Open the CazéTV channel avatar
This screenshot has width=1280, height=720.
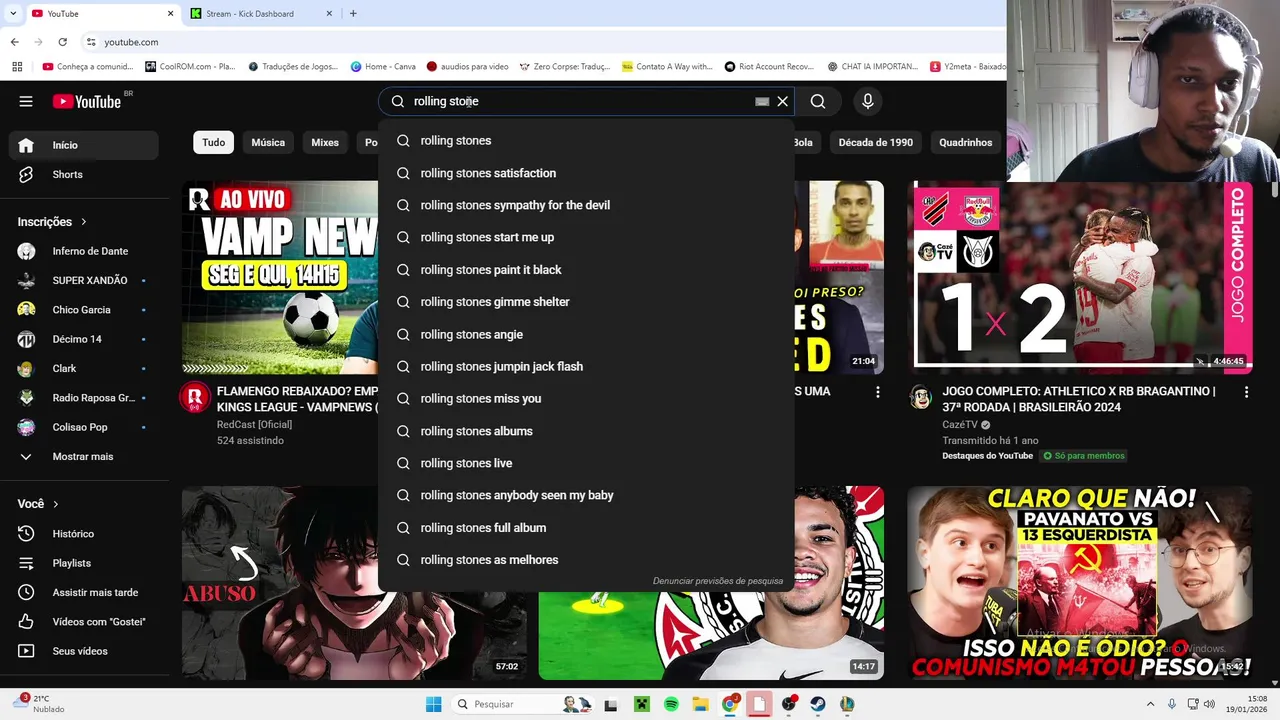[x=921, y=398]
